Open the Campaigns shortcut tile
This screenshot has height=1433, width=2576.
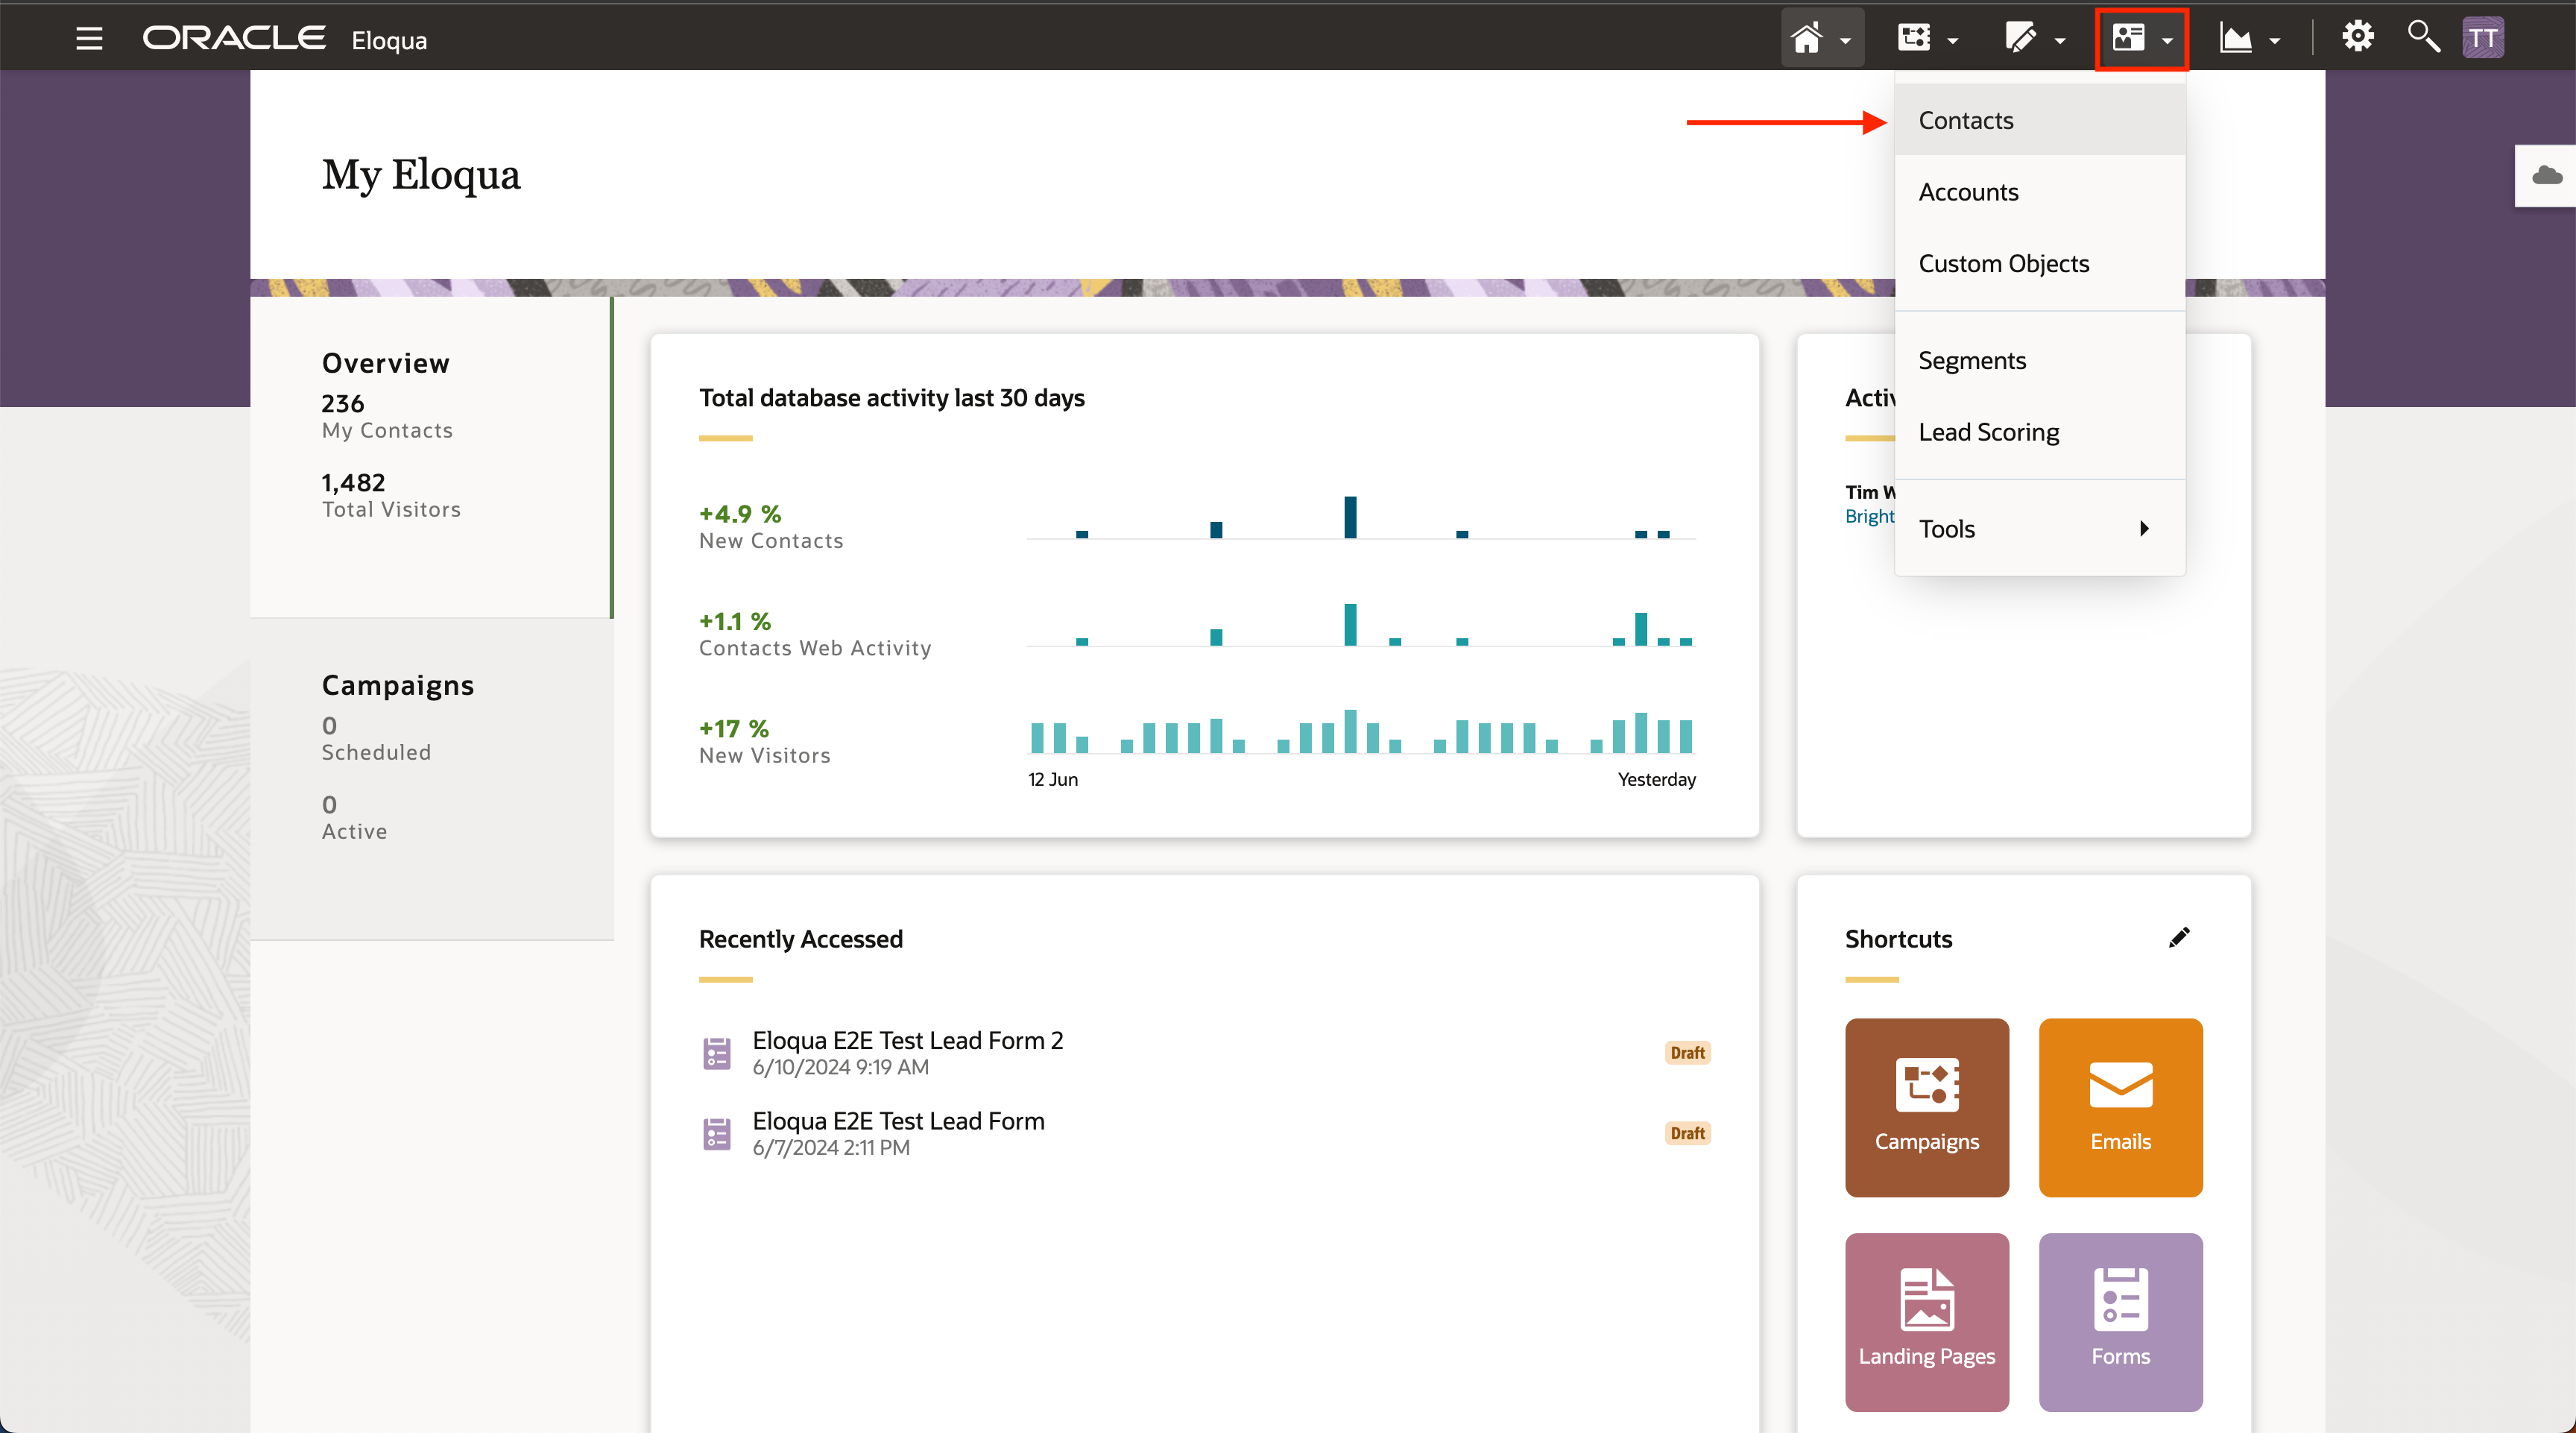tap(1926, 1107)
